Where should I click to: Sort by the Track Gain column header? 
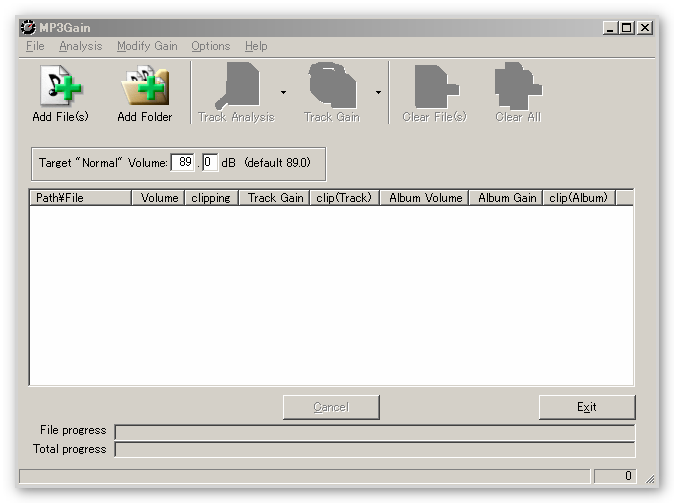(x=274, y=198)
